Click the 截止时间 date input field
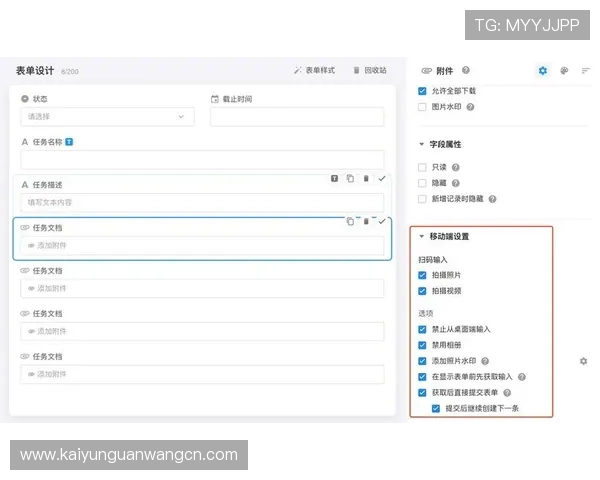The height and width of the screenshot is (480, 600). (297, 117)
